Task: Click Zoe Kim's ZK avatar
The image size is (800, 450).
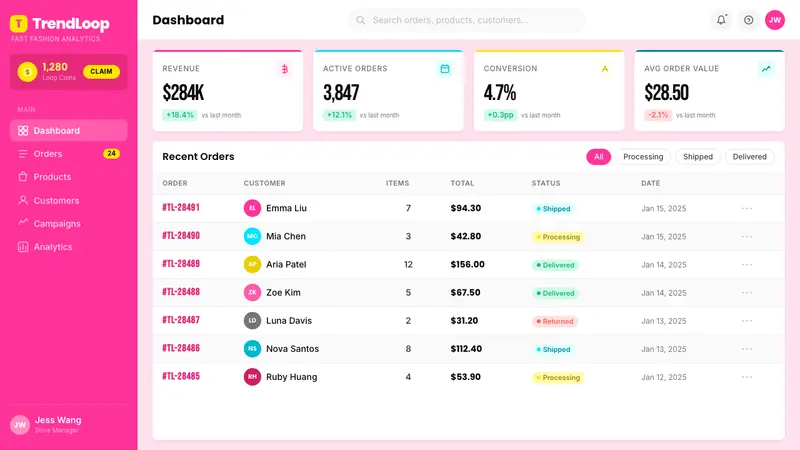Action: 252,292
